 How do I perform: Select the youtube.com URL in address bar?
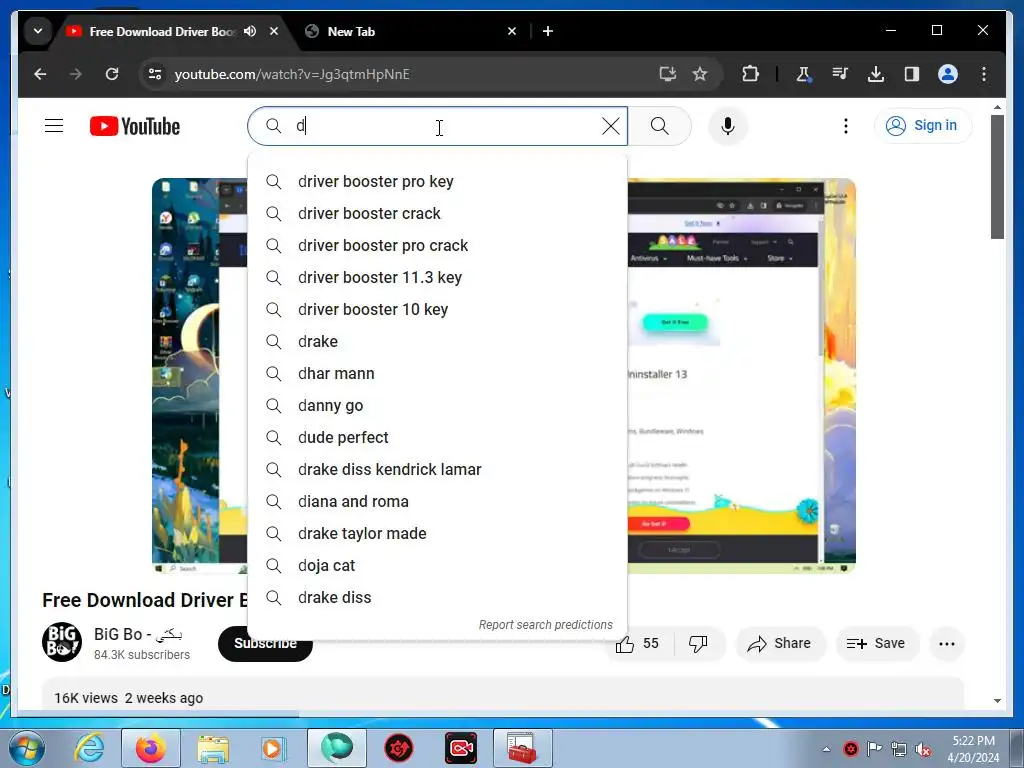(292, 74)
